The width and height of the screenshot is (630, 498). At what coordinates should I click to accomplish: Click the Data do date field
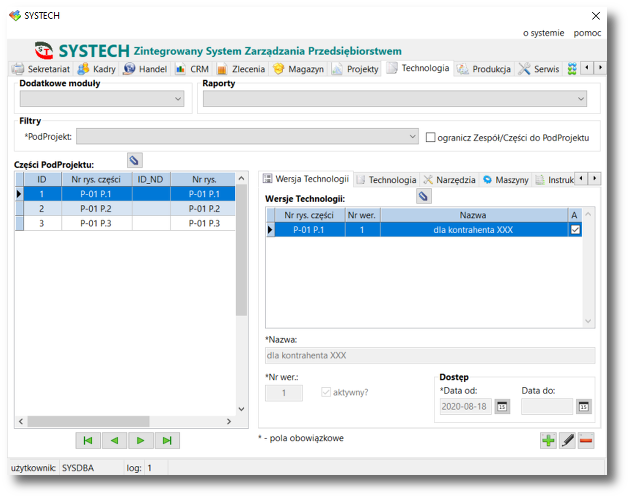coord(546,406)
